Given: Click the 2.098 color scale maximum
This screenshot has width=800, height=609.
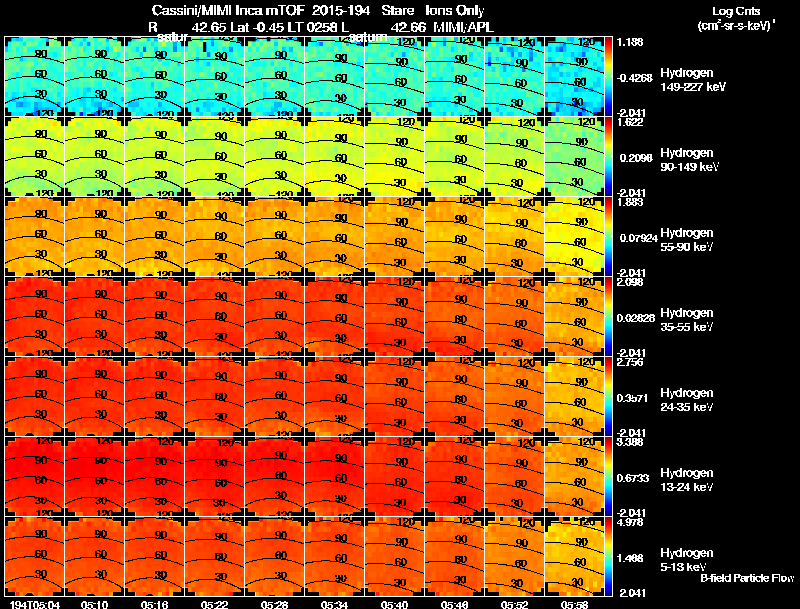Looking at the screenshot, I should (631, 282).
